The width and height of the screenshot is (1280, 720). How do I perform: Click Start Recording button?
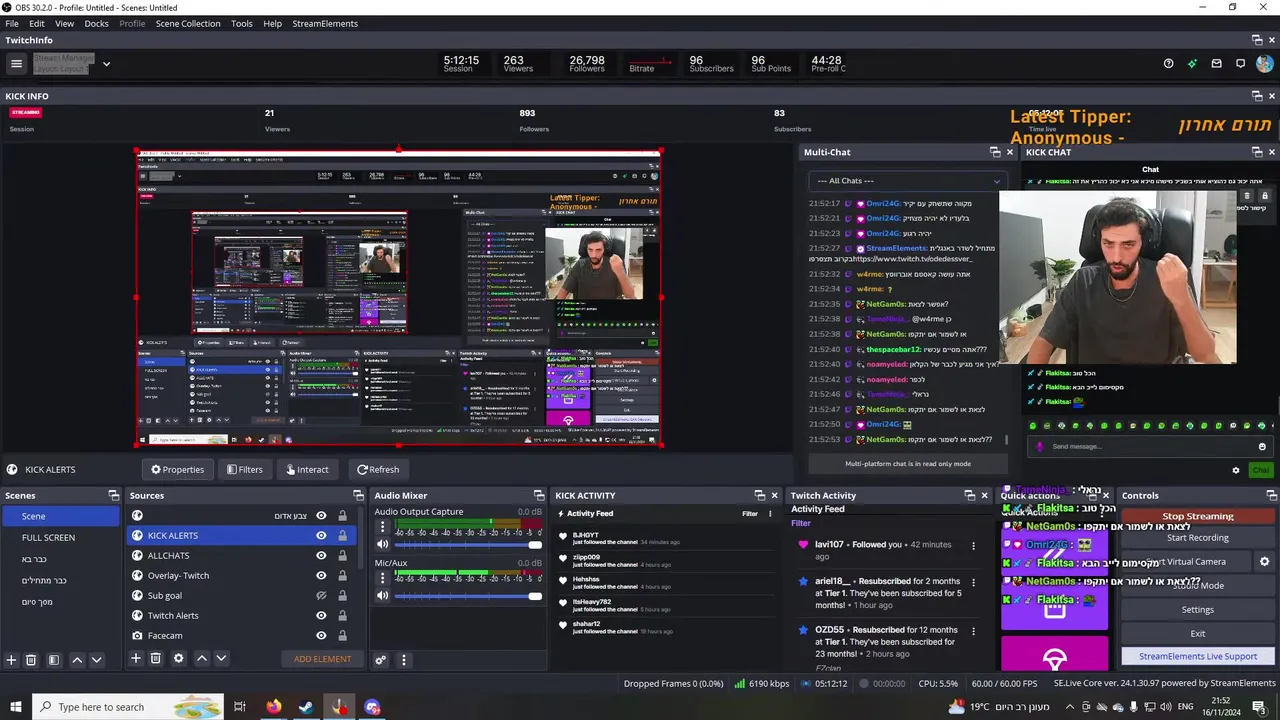pyautogui.click(x=1197, y=538)
